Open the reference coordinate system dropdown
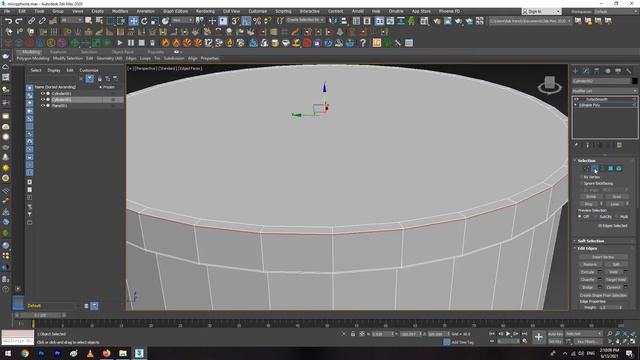This screenshot has width=640, height=360. [182, 20]
